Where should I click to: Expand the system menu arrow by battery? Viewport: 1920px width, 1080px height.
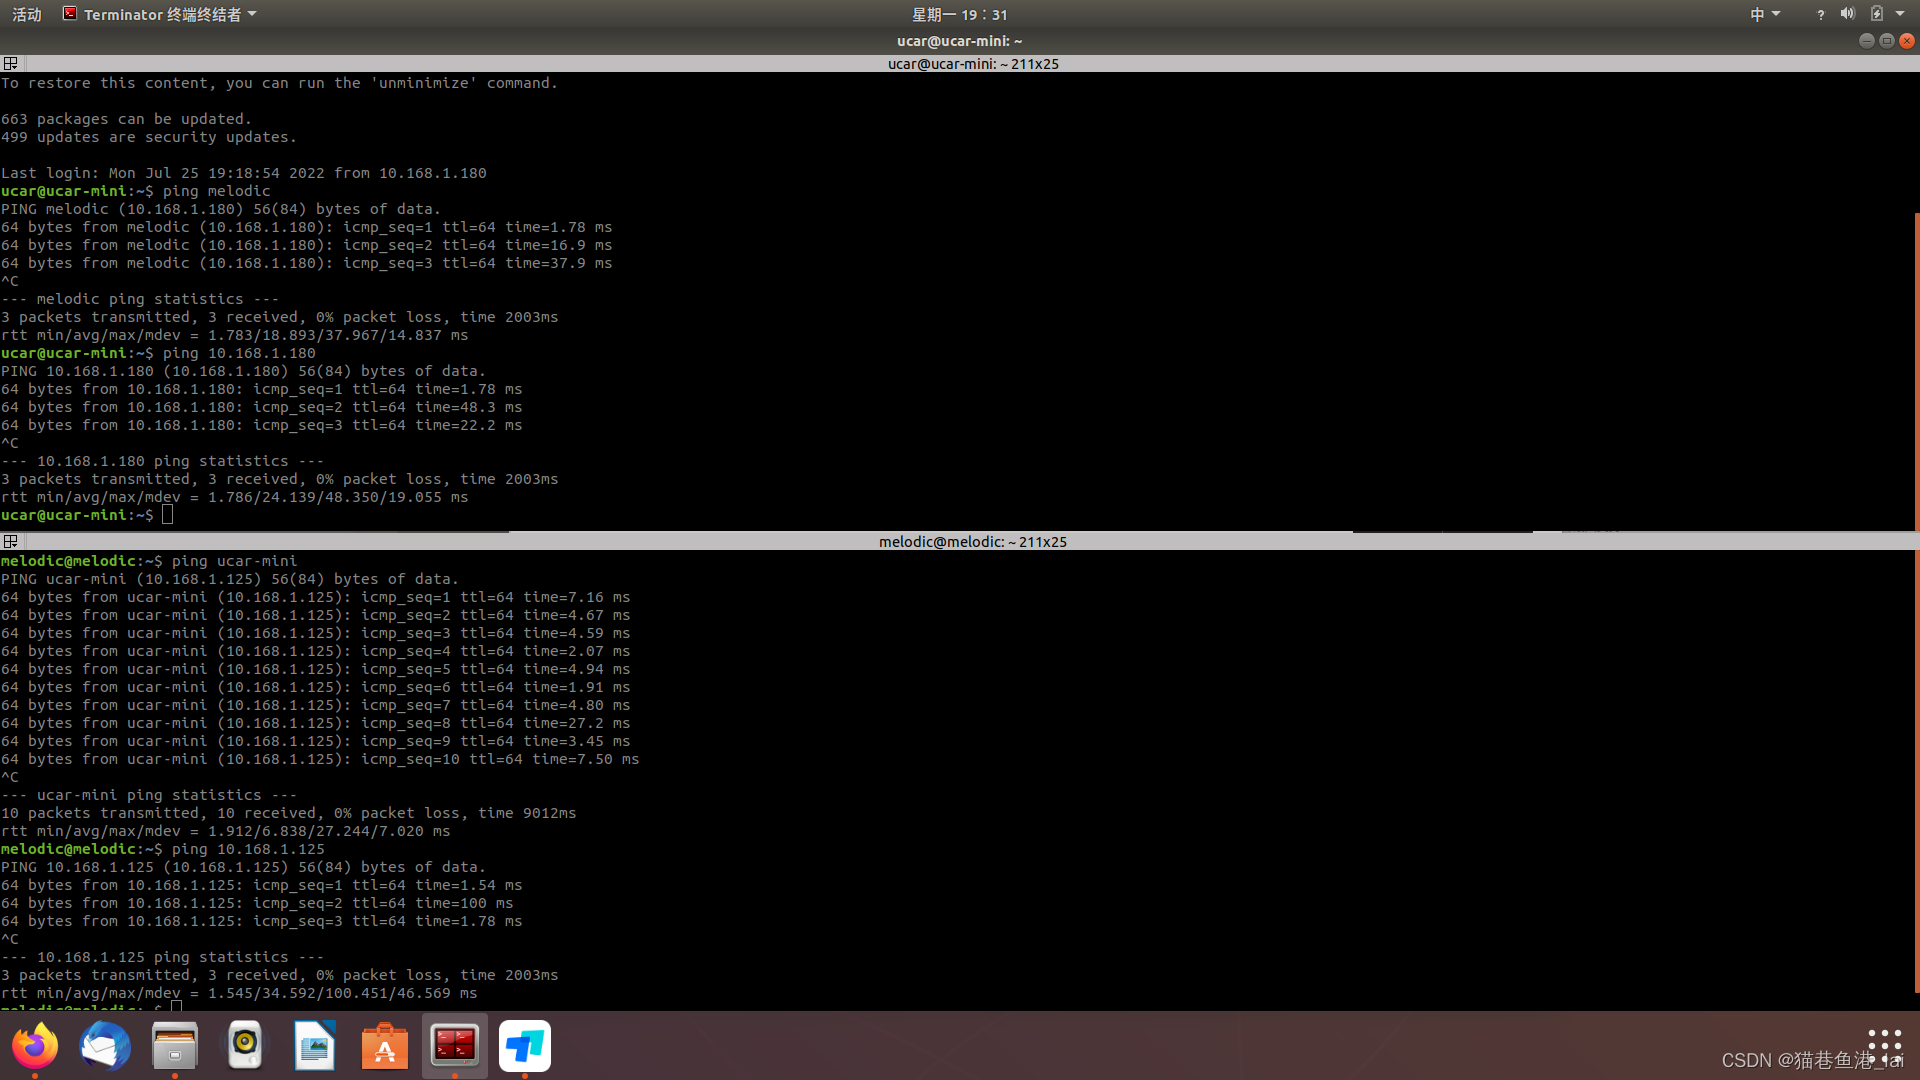pyautogui.click(x=1900, y=14)
